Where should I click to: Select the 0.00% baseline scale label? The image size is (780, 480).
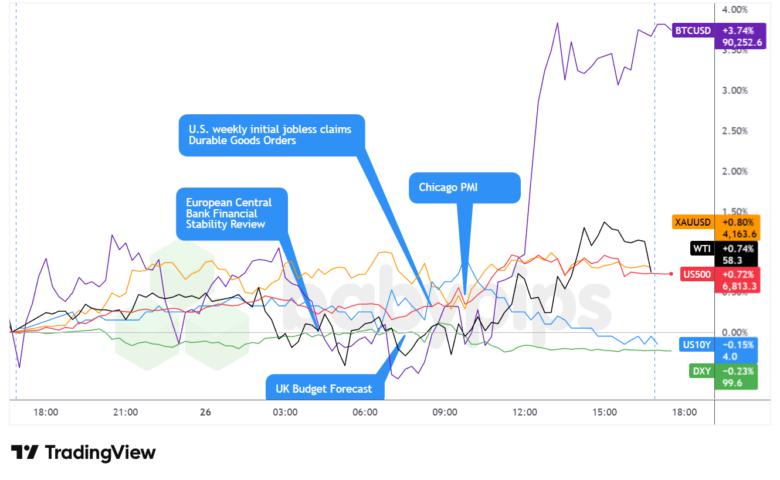point(735,332)
